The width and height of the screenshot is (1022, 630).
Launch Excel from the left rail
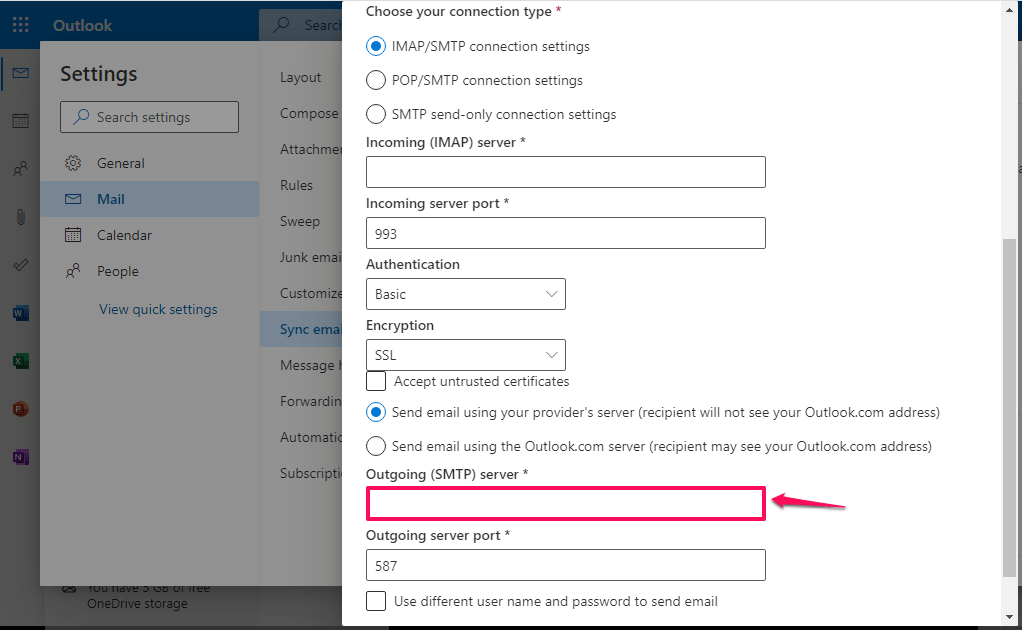pyautogui.click(x=20, y=360)
